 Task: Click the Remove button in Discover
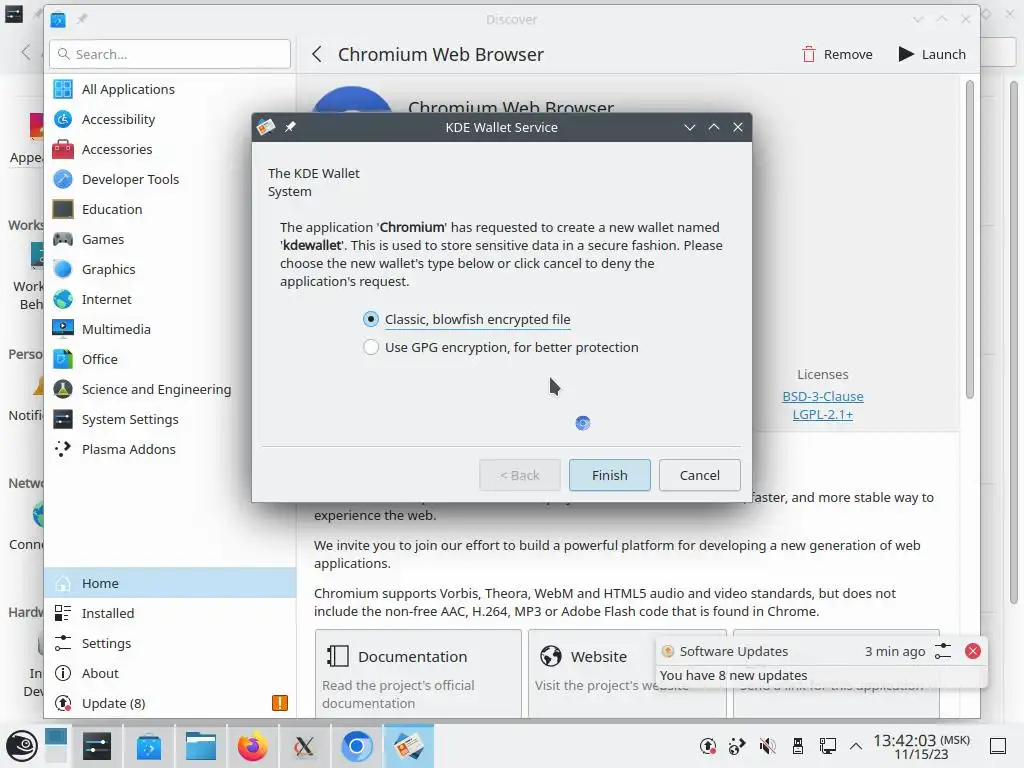click(837, 54)
